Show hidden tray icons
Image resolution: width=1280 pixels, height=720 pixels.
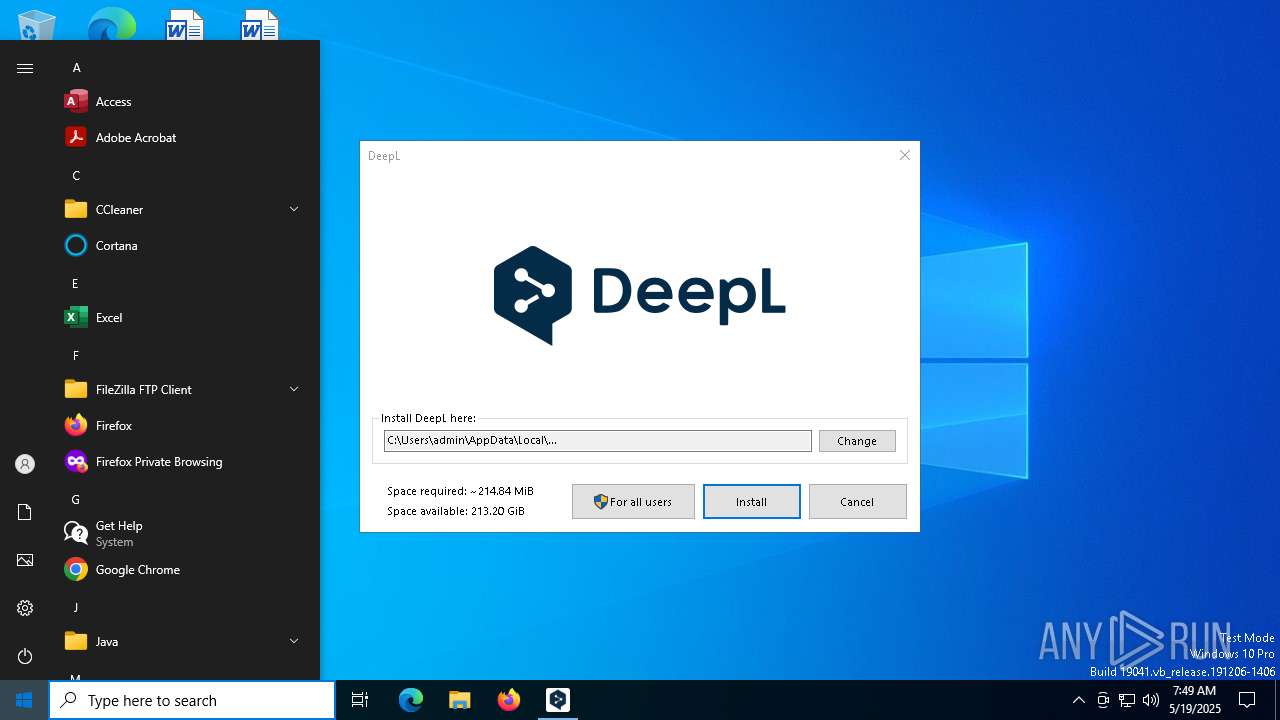[x=1078, y=700]
